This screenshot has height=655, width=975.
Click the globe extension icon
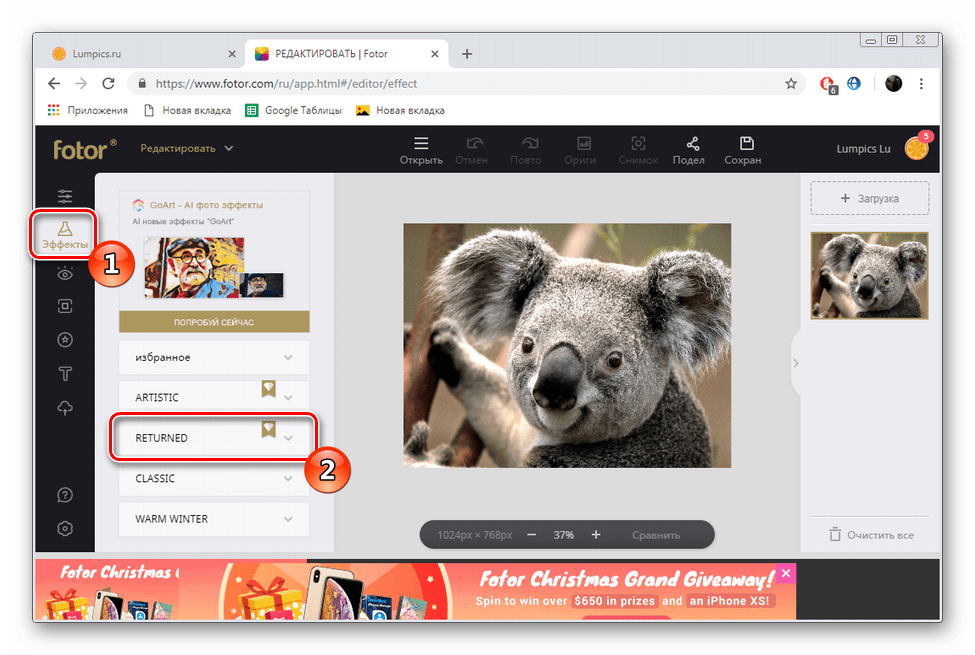pyautogui.click(x=854, y=83)
